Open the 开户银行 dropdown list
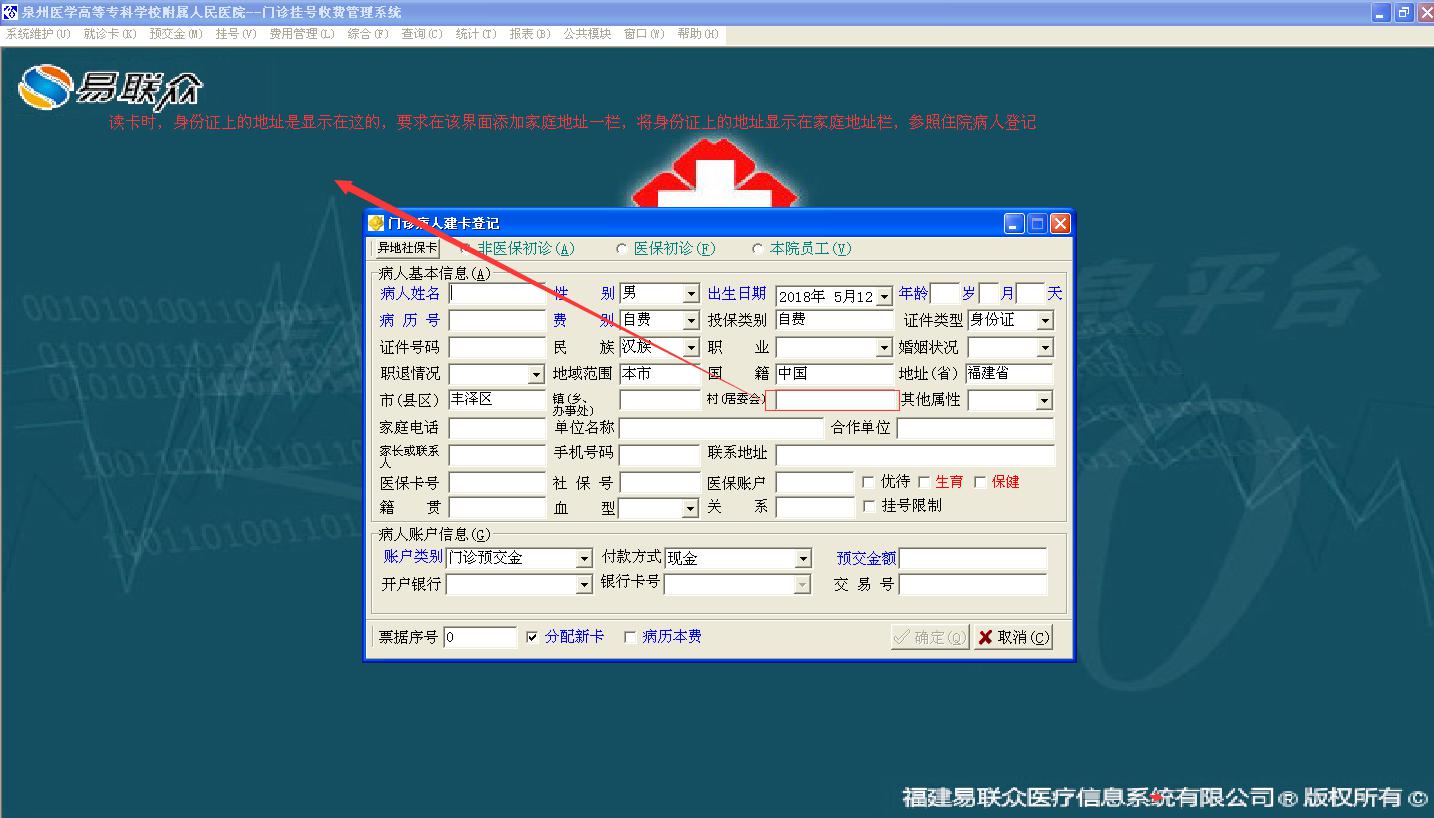1434x818 pixels. (x=584, y=584)
